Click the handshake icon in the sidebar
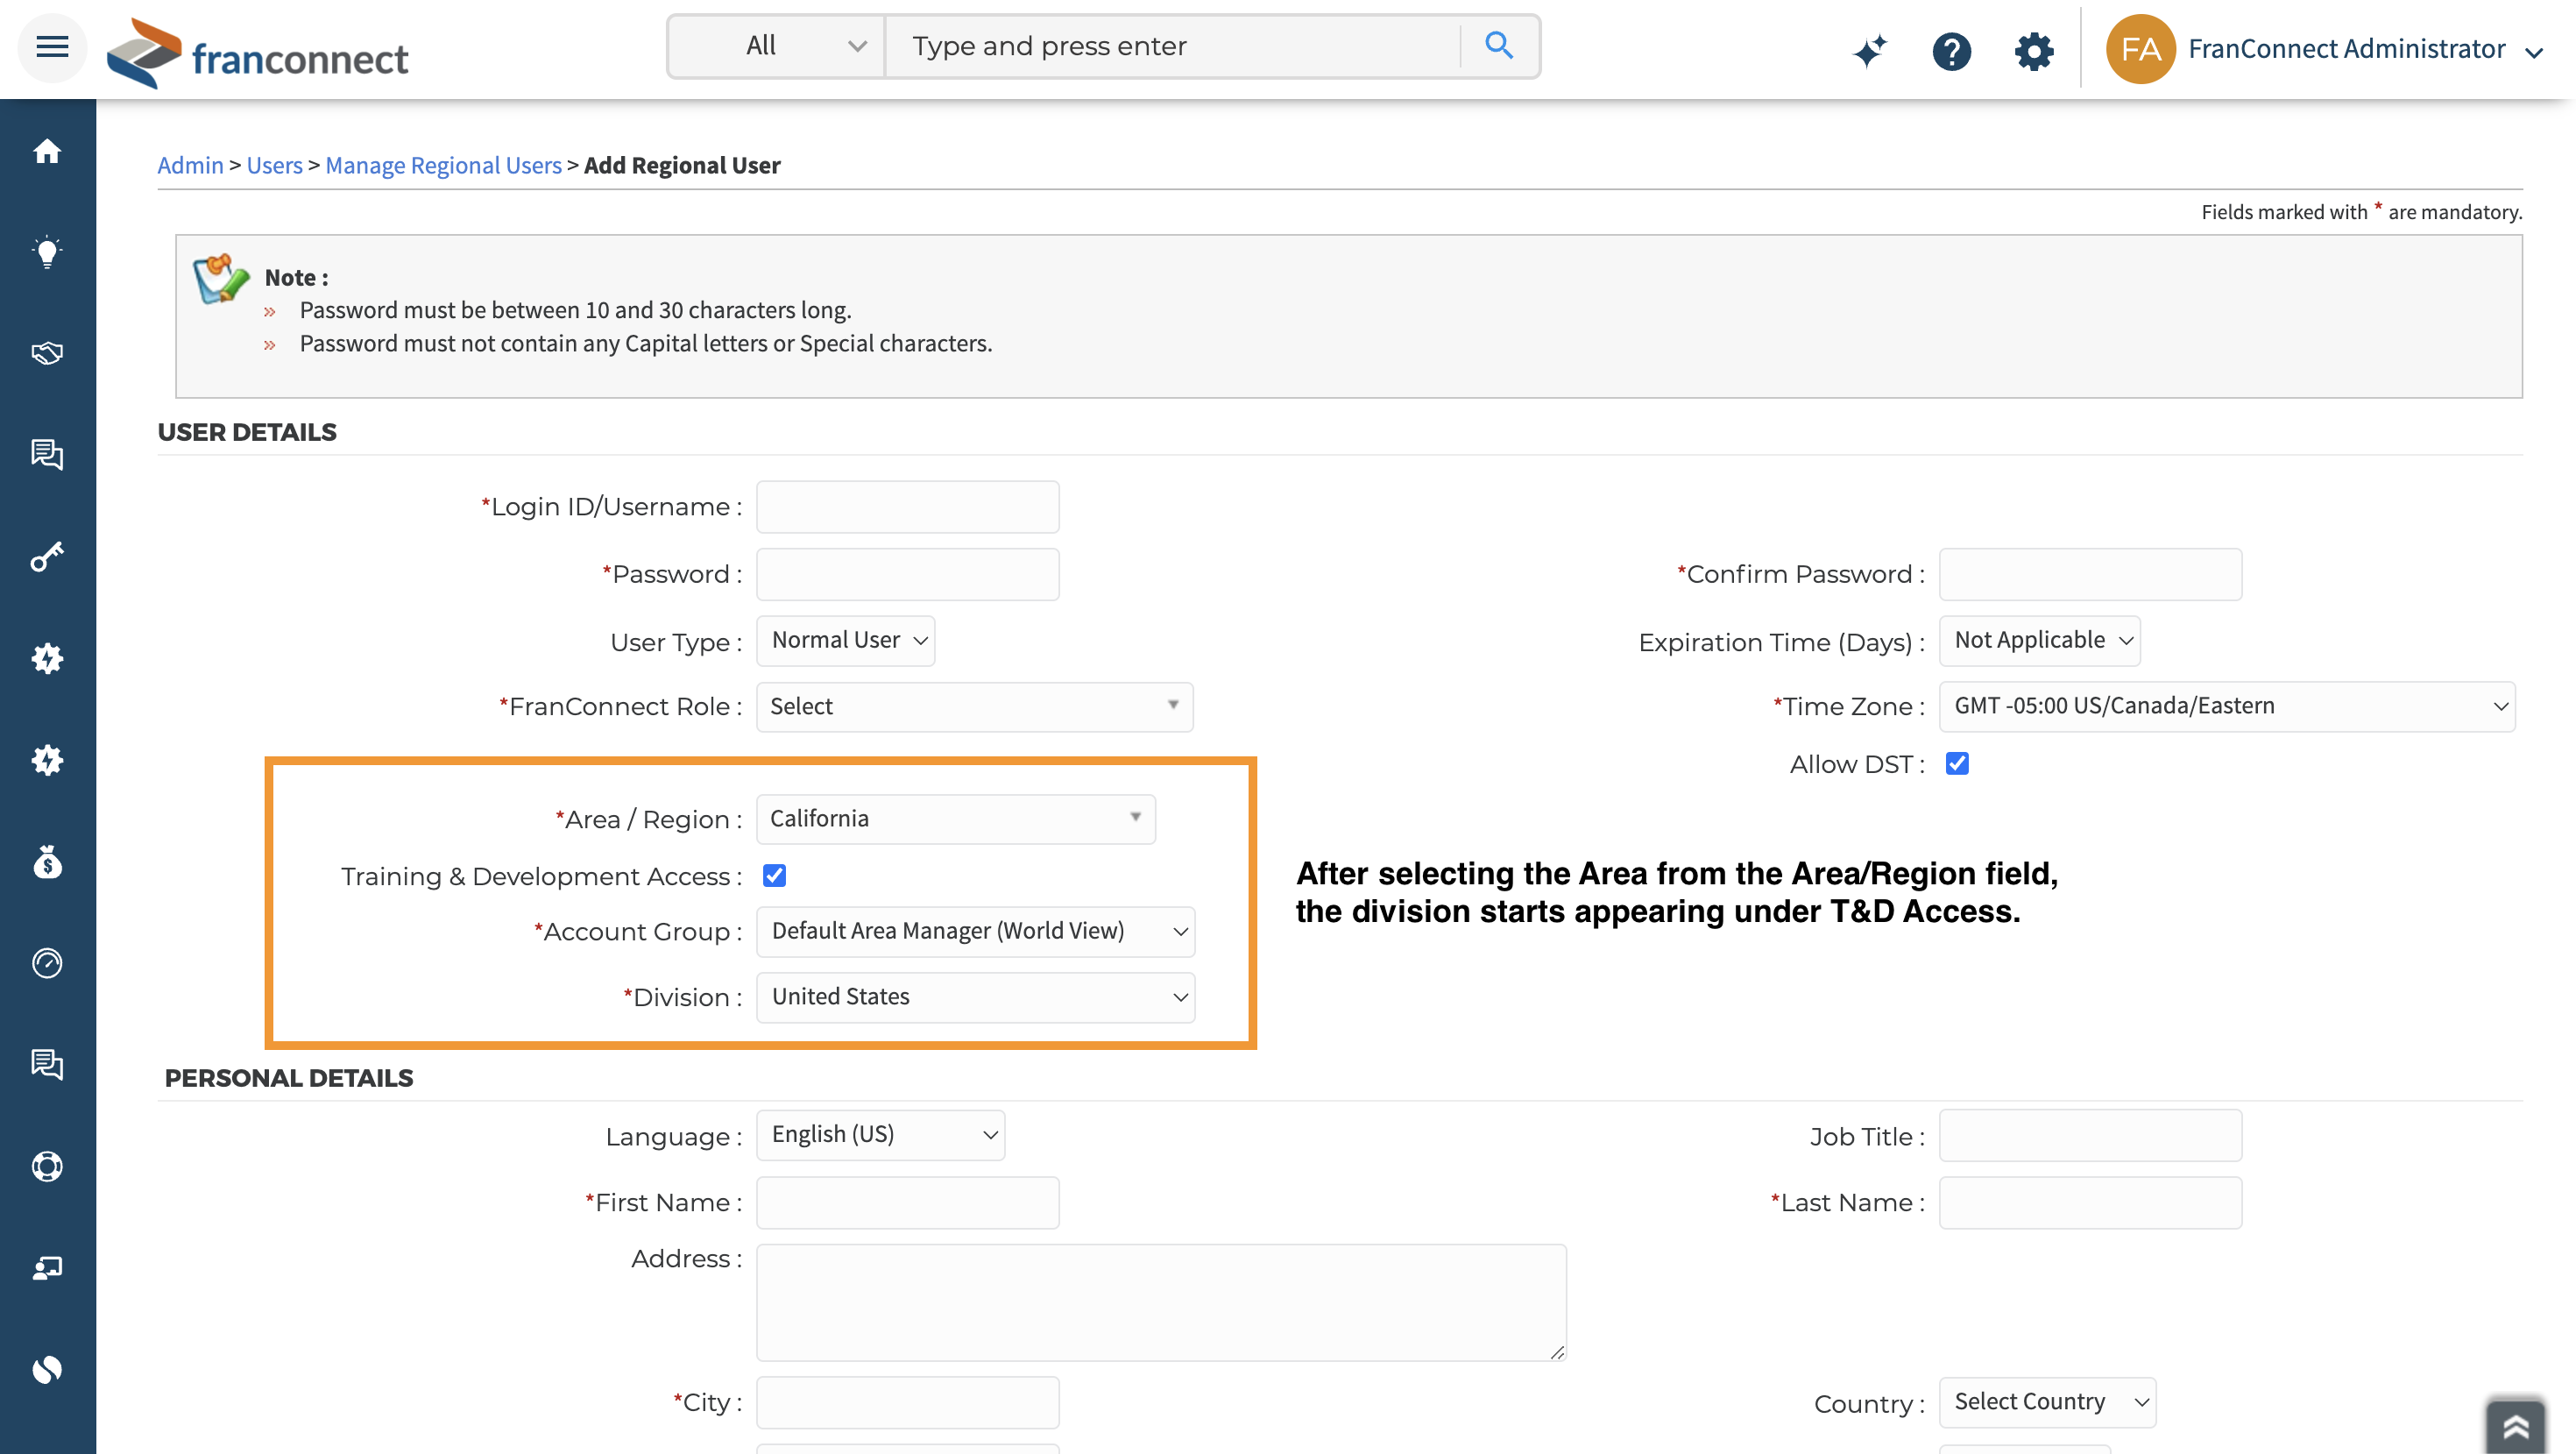This screenshot has height=1454, width=2576. click(x=47, y=353)
